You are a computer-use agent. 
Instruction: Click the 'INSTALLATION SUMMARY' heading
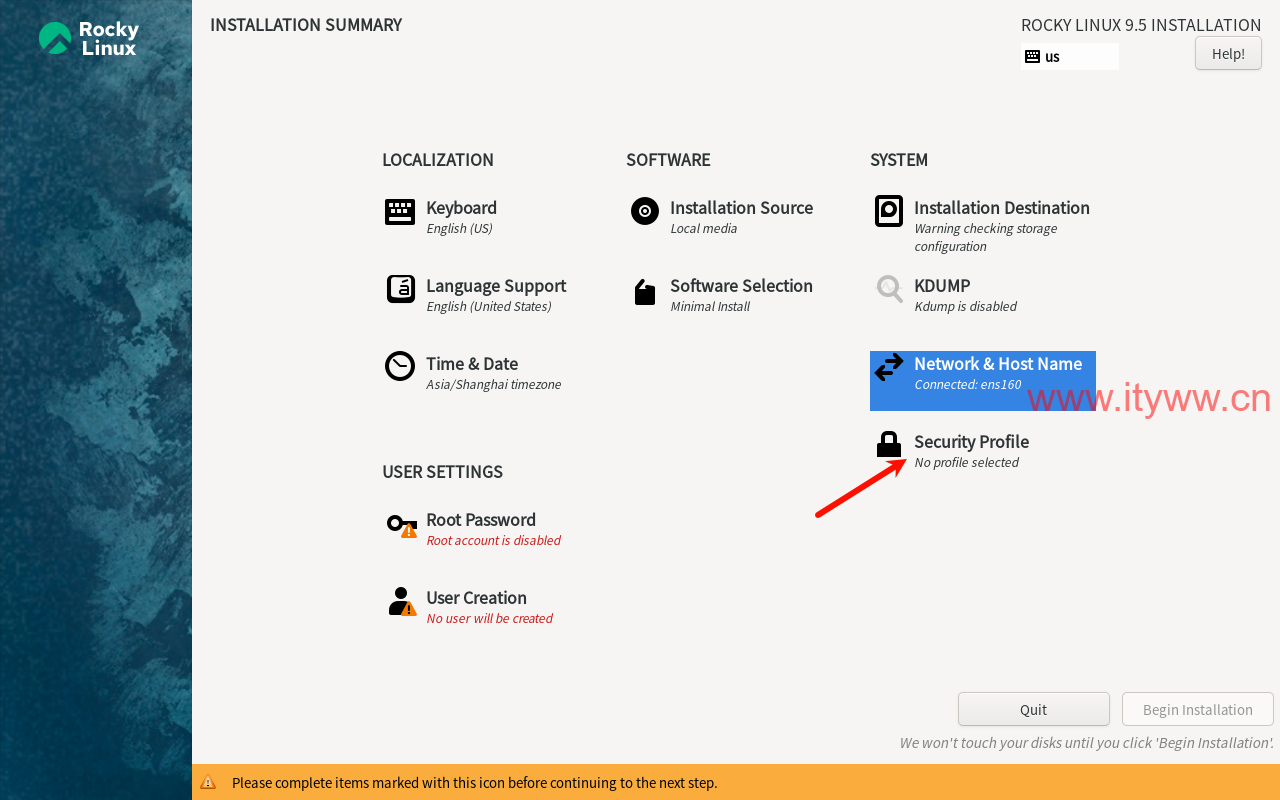(x=306, y=25)
